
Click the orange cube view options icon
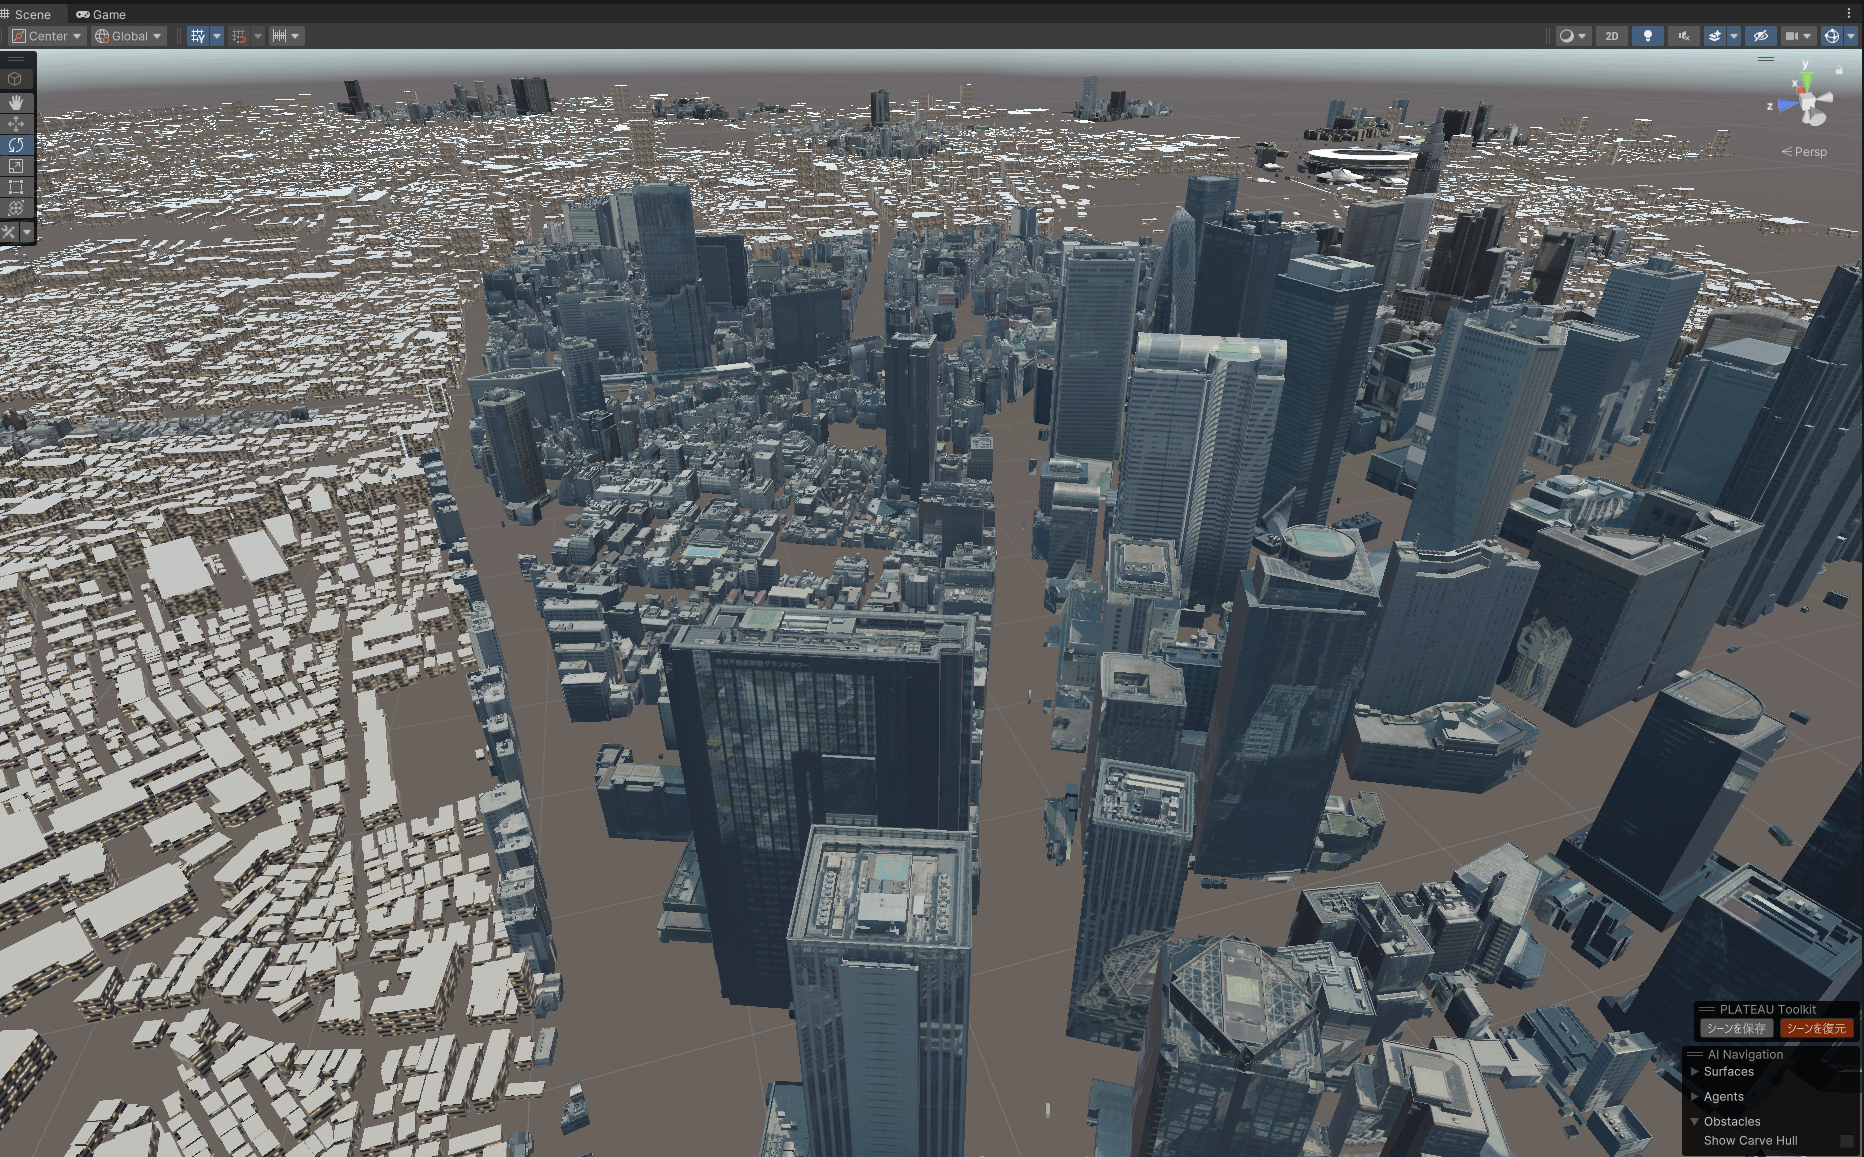(x=15, y=79)
